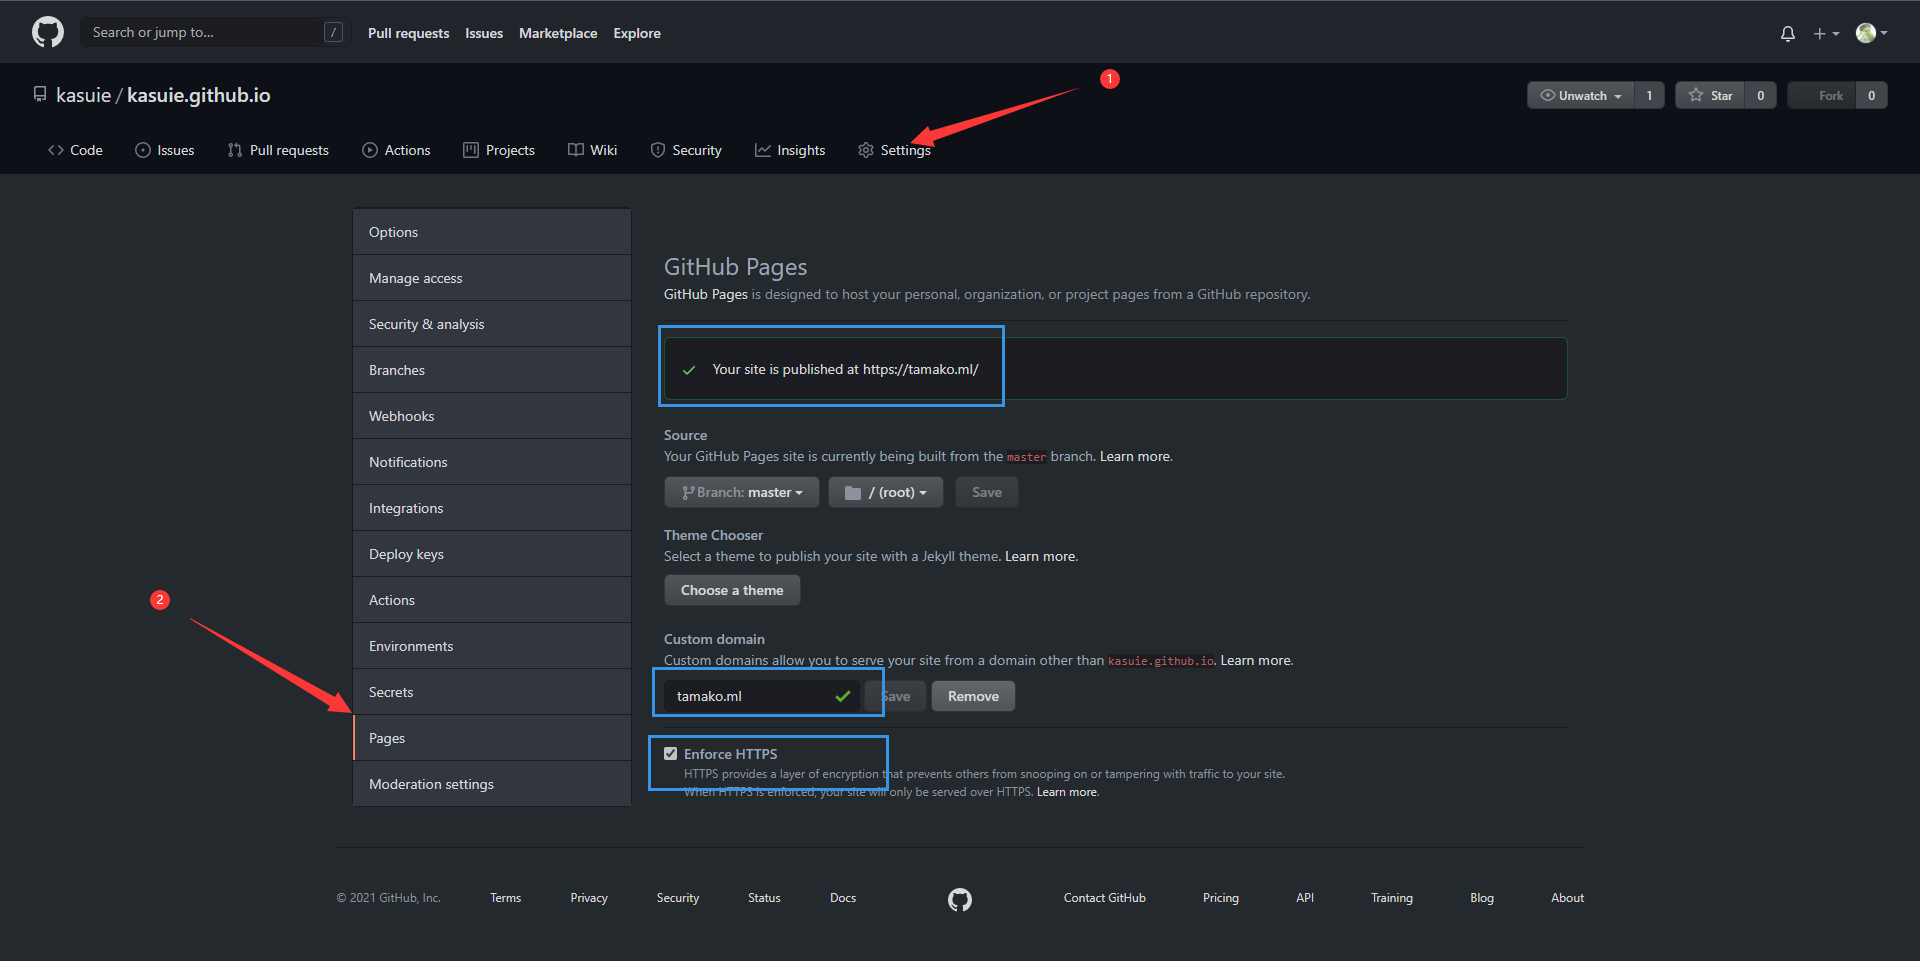Open Integrations settings
Image resolution: width=1920 pixels, height=961 pixels.
pyautogui.click(x=492, y=508)
